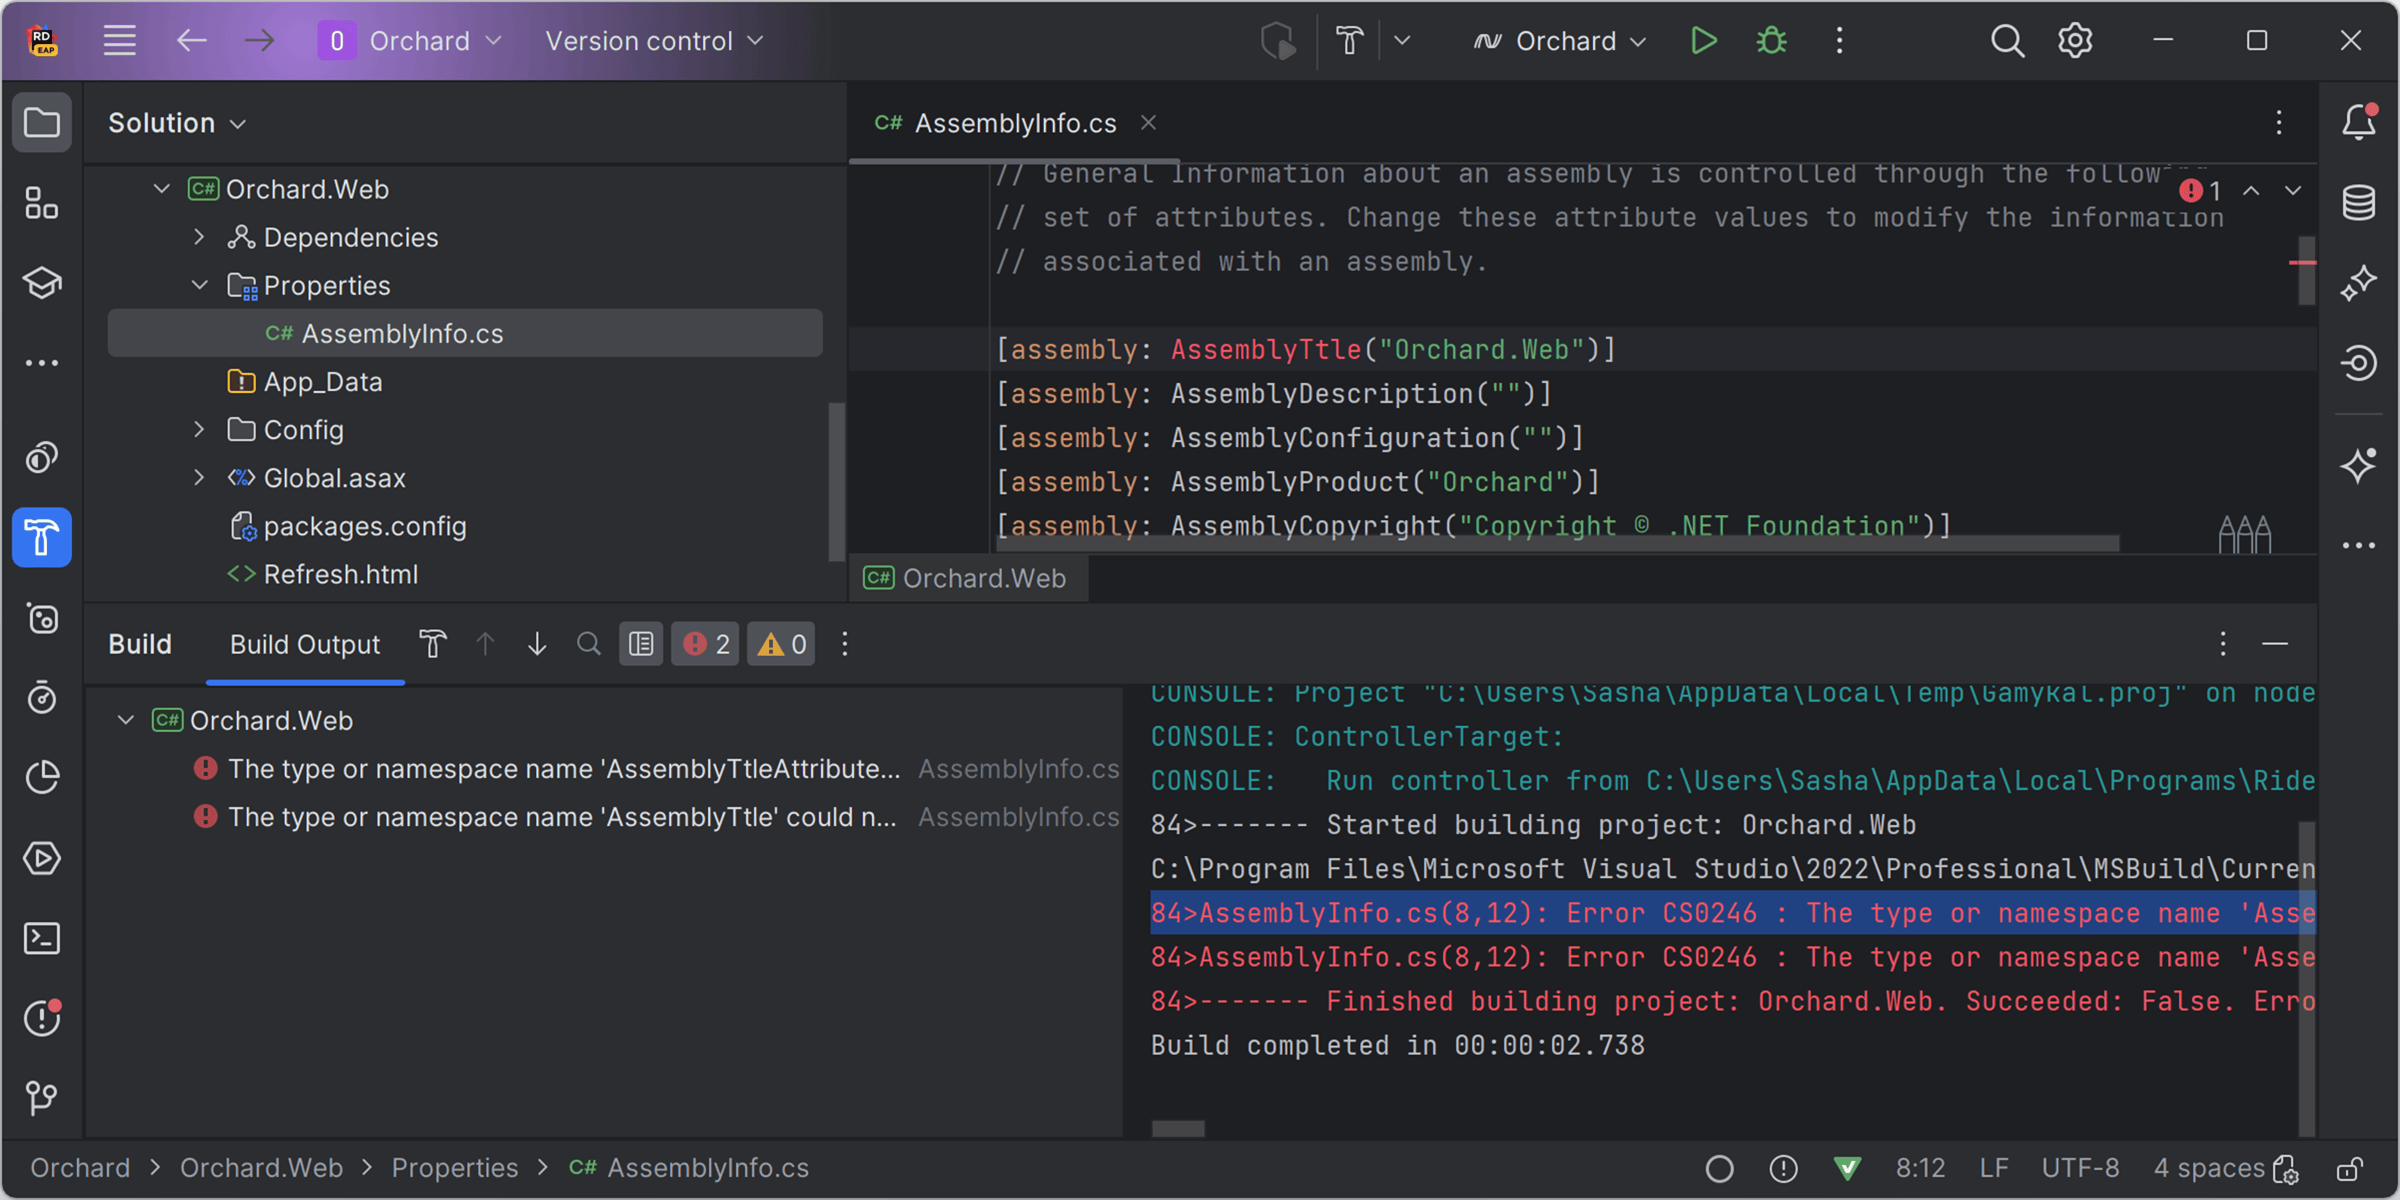This screenshot has height=1200, width=2400.
Task: Close the AssemblyInfo.cs editor tab
Action: (1148, 122)
